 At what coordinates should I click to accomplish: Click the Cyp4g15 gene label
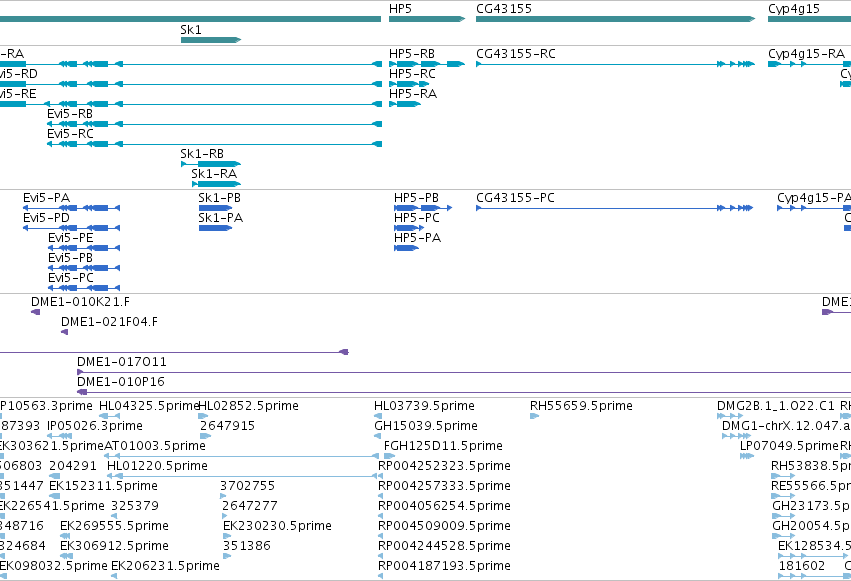(793, 9)
